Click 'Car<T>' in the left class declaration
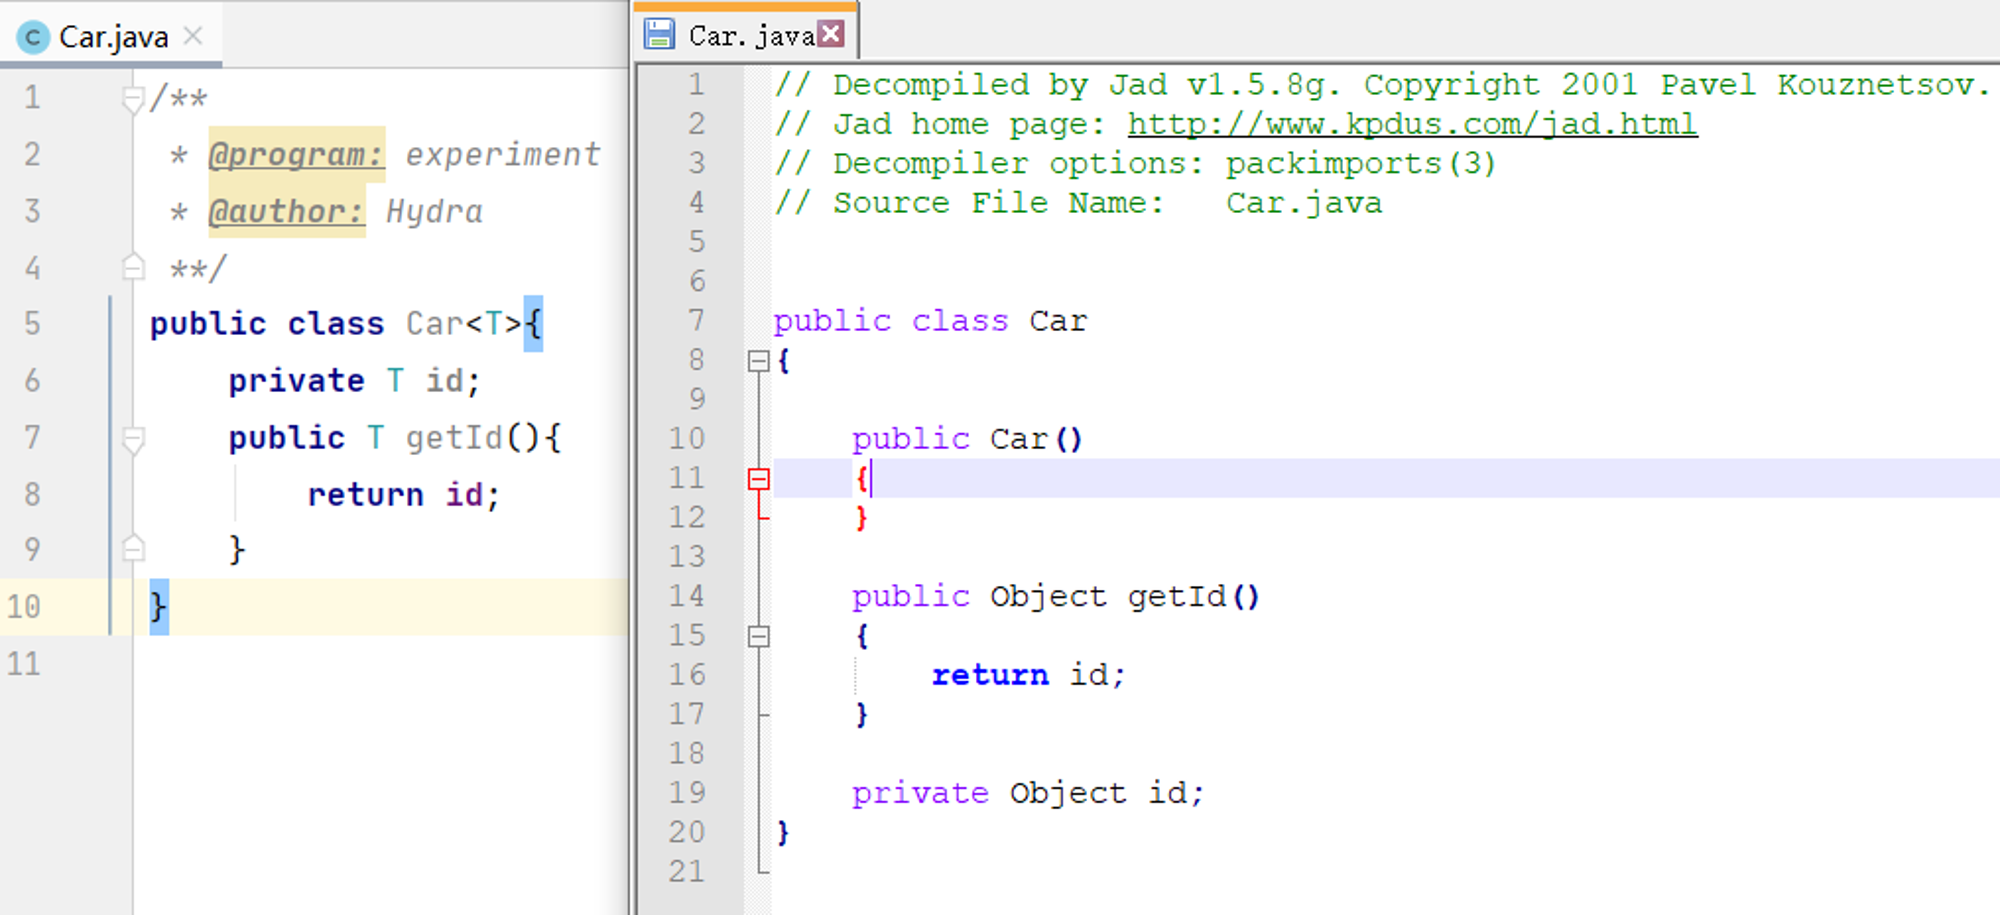Image resolution: width=2000 pixels, height=915 pixels. (464, 324)
